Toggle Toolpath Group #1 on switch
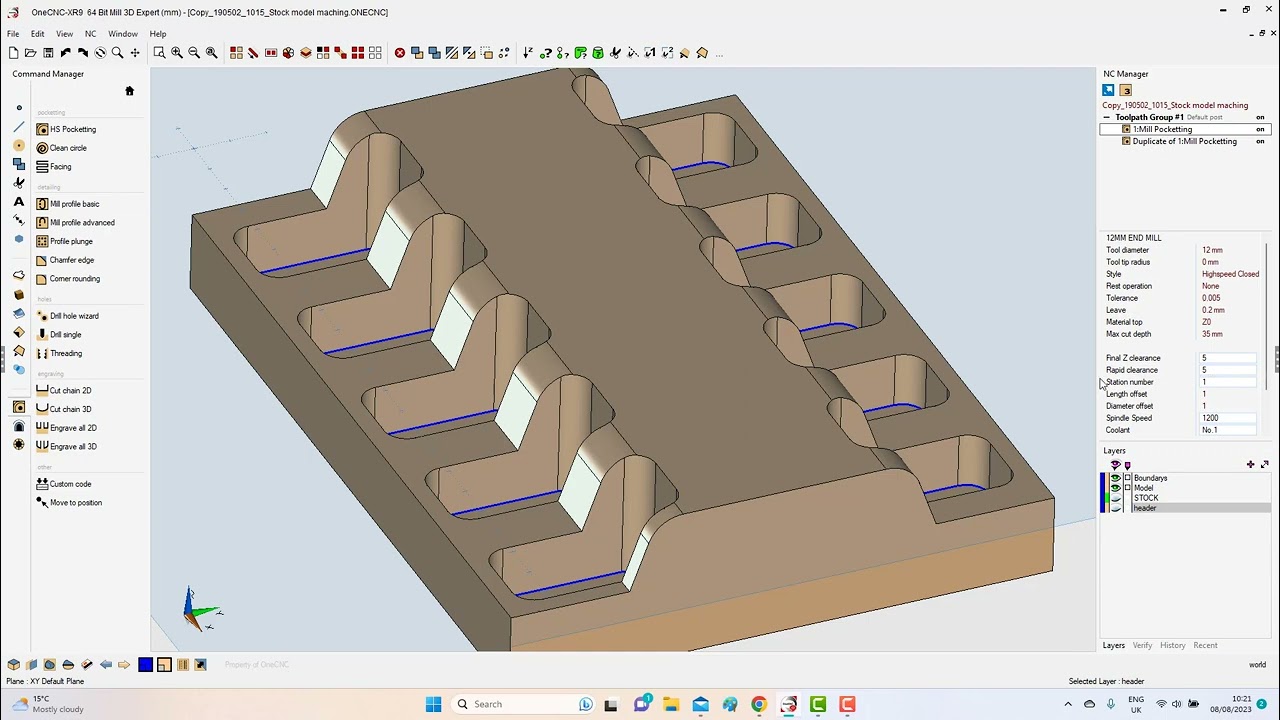 tap(1260, 117)
